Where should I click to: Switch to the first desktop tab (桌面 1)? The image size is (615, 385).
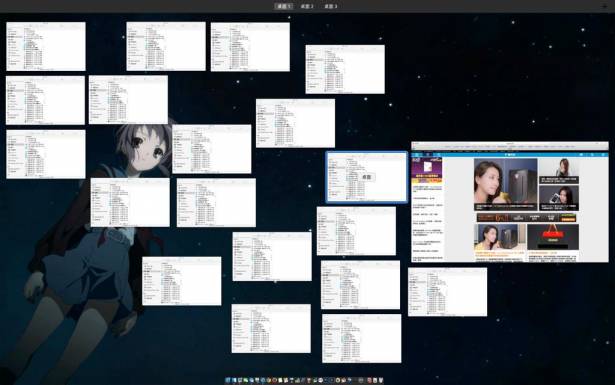(x=283, y=6)
